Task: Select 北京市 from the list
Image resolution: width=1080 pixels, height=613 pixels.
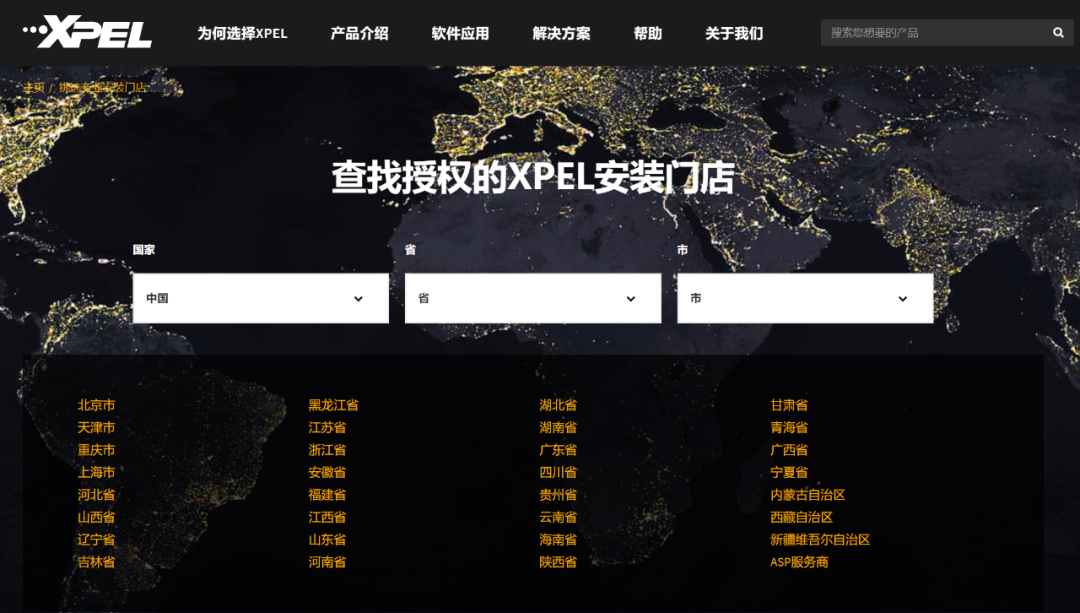Action: 96,405
